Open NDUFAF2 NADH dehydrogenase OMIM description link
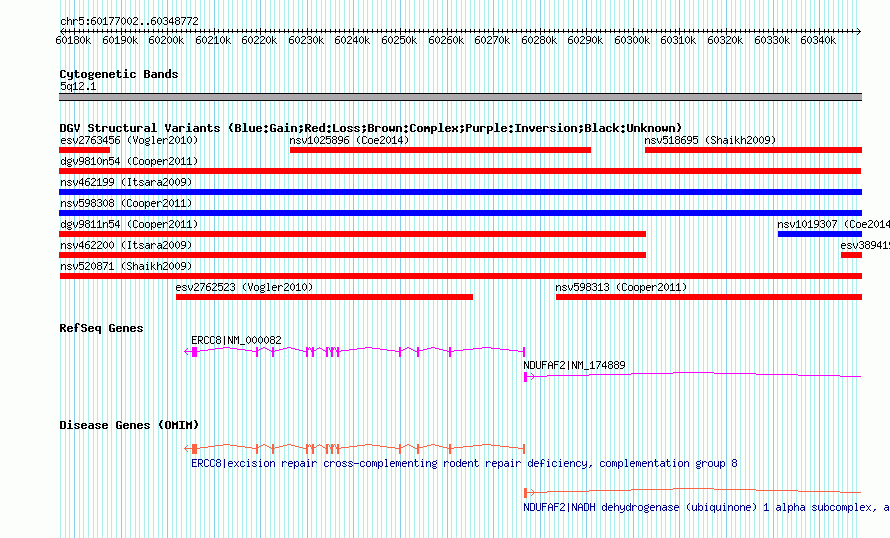The height and width of the screenshot is (538, 890). [706, 507]
